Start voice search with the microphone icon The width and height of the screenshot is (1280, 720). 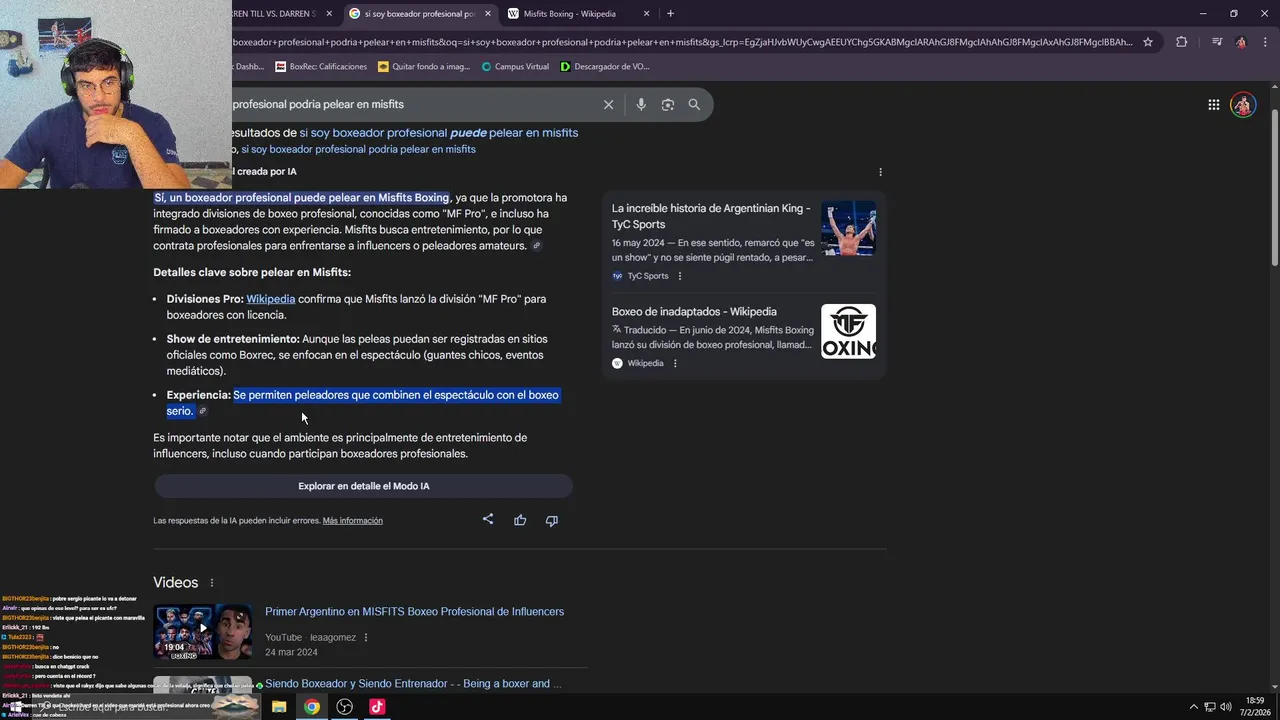pos(641,104)
